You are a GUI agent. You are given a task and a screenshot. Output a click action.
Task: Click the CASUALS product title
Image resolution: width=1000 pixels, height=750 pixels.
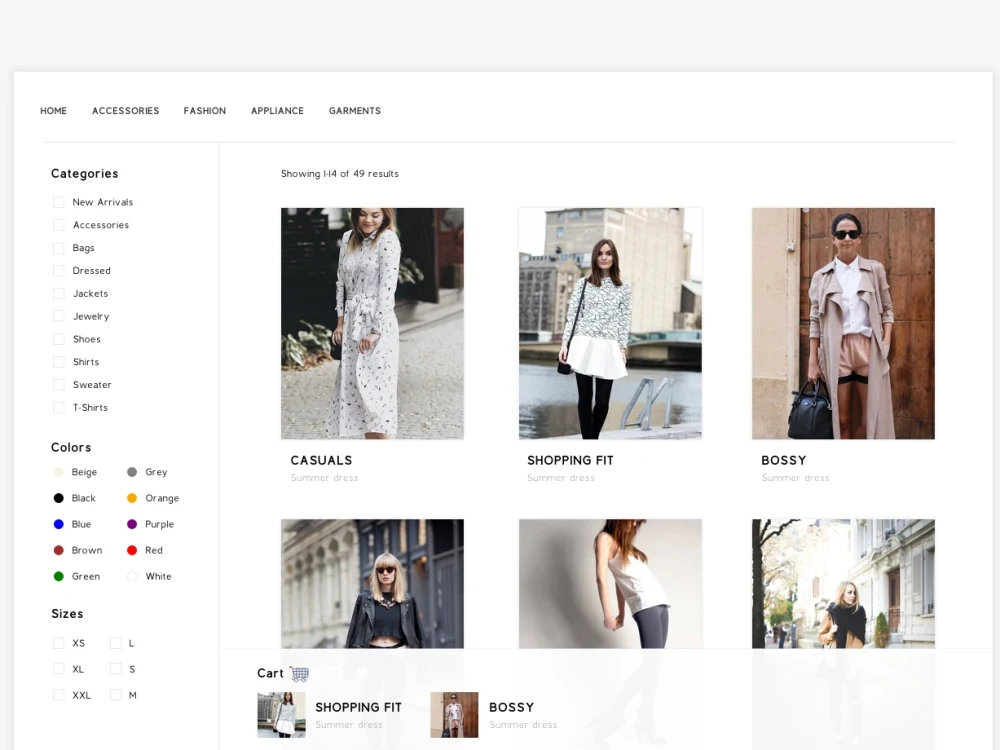tap(321, 460)
